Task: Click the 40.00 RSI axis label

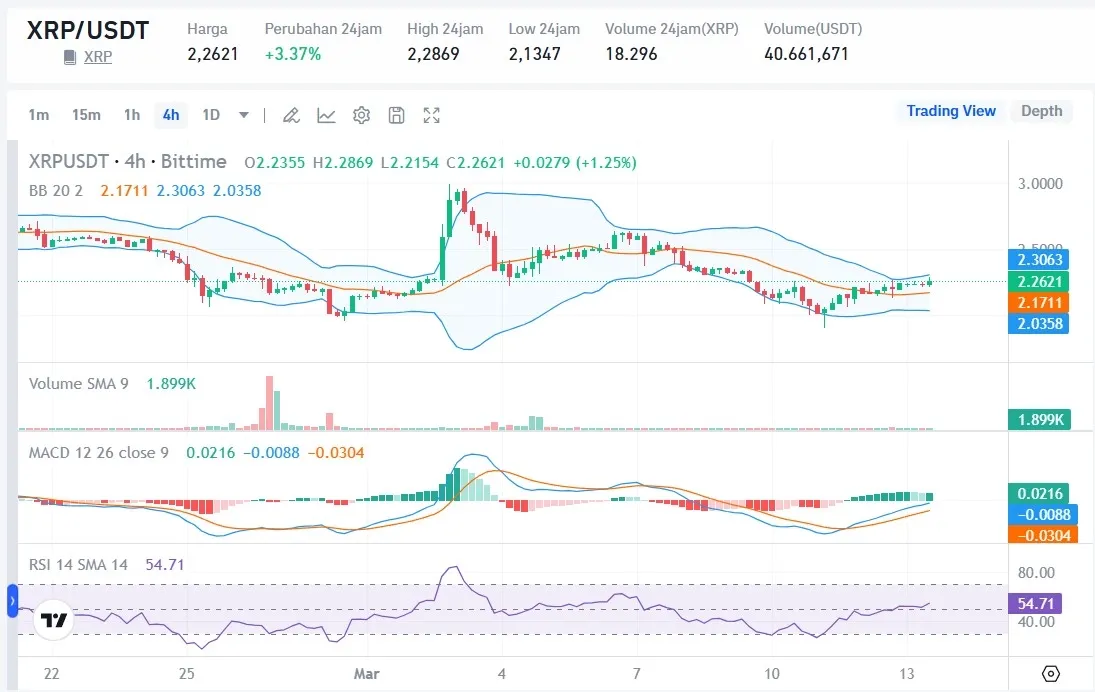Action: [1036, 621]
